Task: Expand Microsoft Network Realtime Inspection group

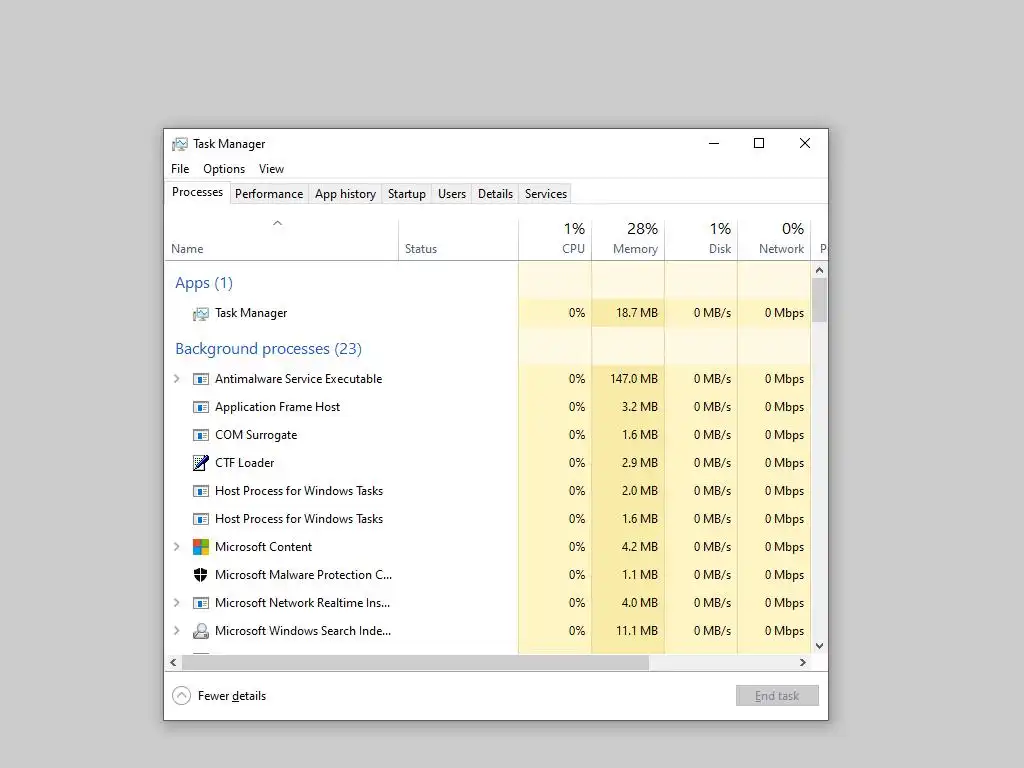Action: pos(176,603)
